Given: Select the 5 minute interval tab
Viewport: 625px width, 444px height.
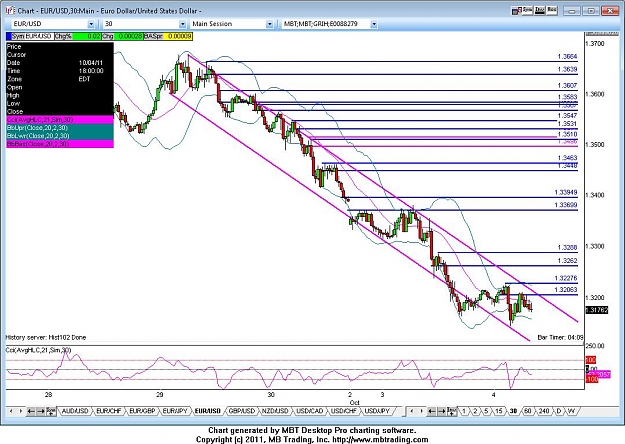Looking at the screenshot, I should pyautogui.click(x=486, y=411).
